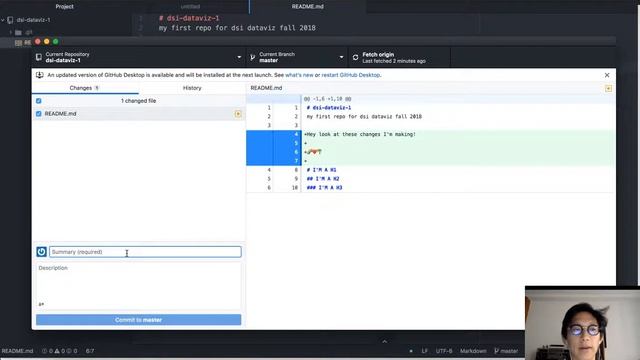Click README.md filename in diff header
Image resolution: width=640 pixels, height=360 pixels.
coord(266,88)
